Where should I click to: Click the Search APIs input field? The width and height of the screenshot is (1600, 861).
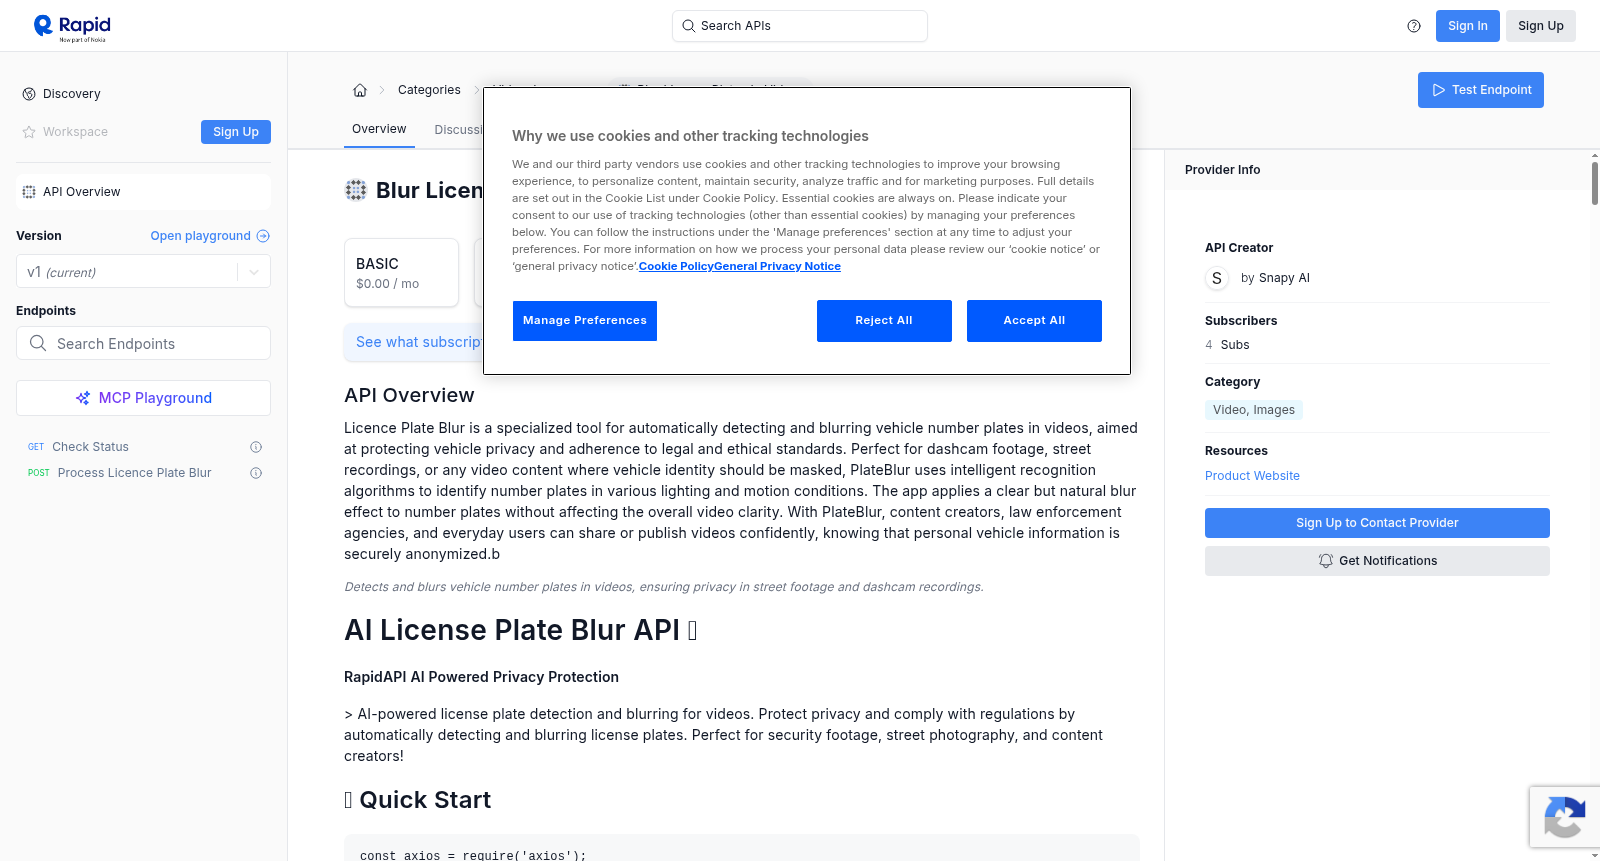[800, 26]
